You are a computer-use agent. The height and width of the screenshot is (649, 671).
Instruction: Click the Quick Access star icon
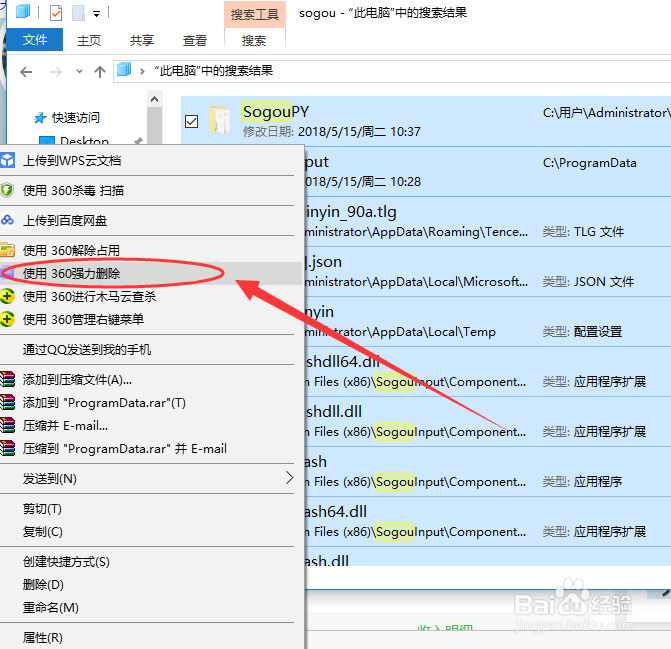click(40, 118)
